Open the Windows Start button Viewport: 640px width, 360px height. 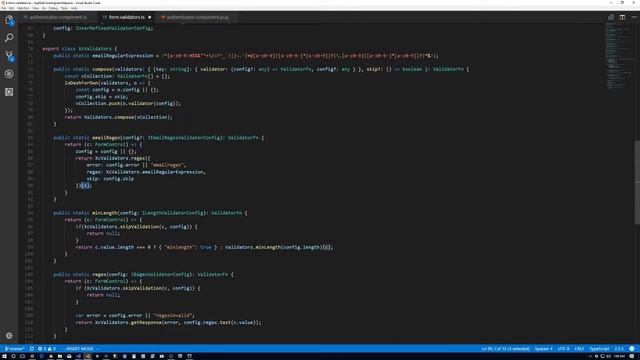pos(4,356)
